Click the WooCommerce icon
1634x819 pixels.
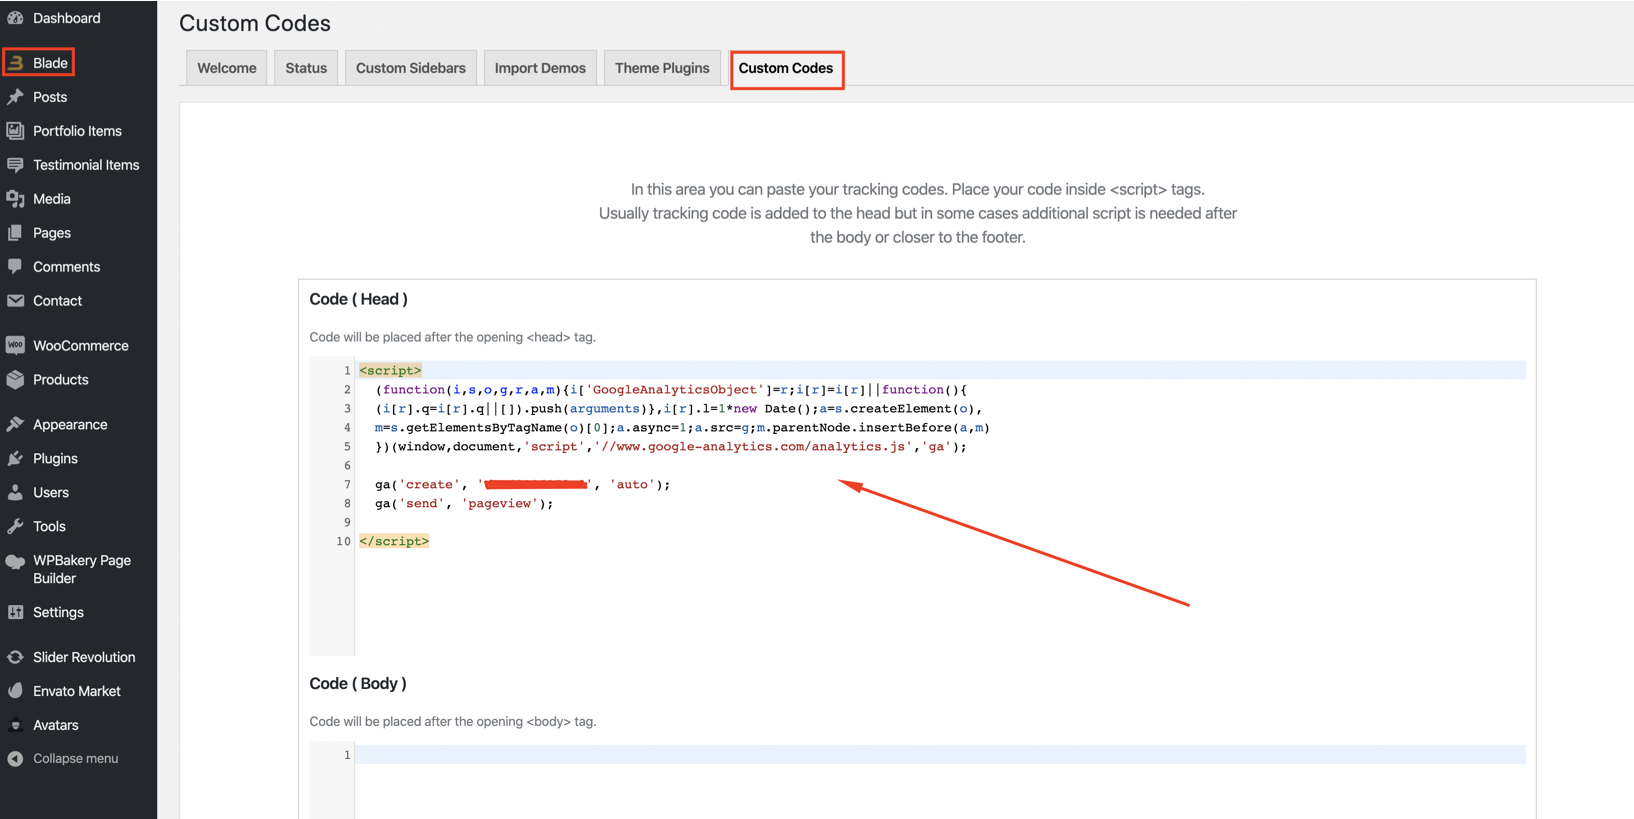pyautogui.click(x=15, y=346)
